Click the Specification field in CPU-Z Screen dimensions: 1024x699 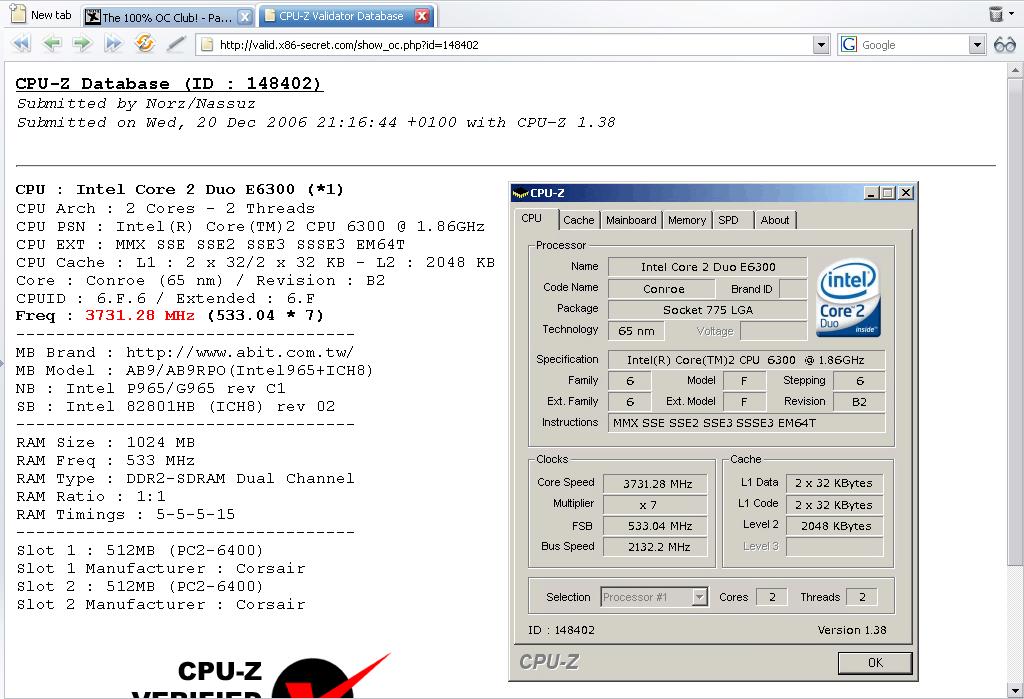pos(746,360)
